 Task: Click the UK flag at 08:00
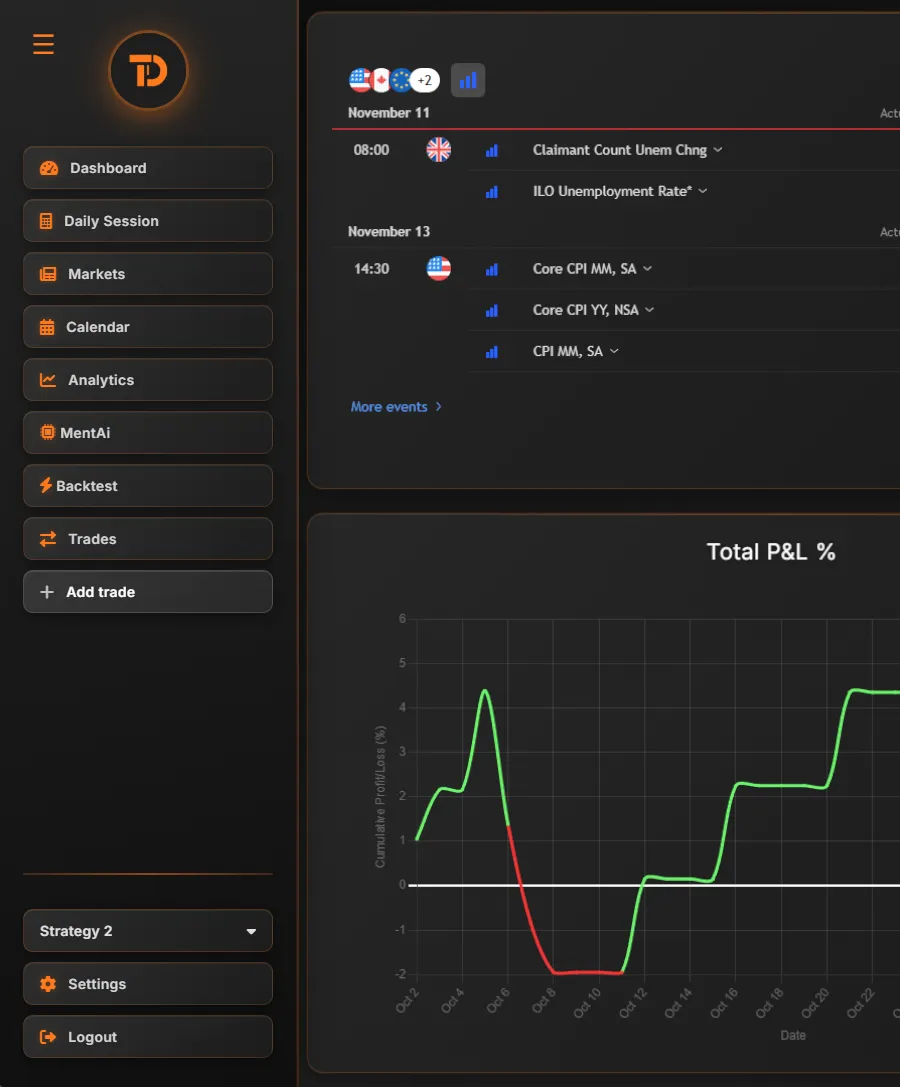pos(438,150)
